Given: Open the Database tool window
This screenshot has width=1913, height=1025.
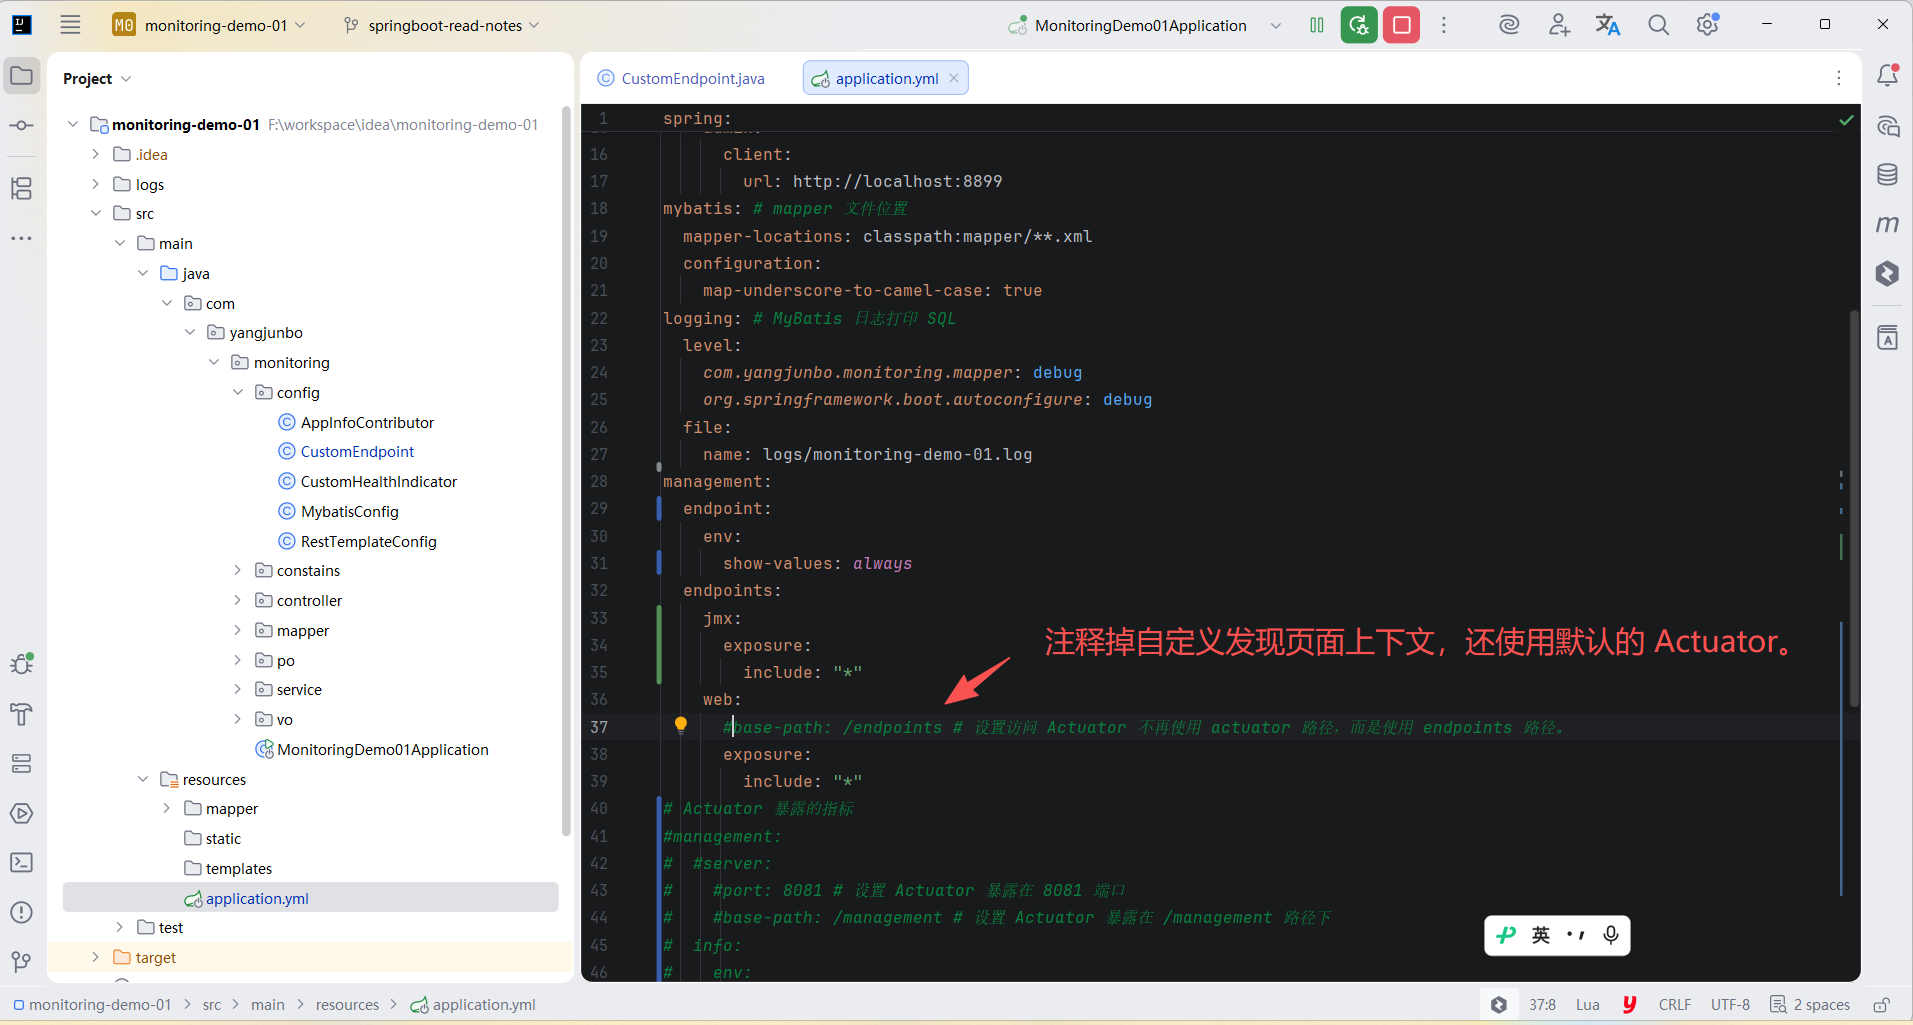Looking at the screenshot, I should tap(1888, 175).
